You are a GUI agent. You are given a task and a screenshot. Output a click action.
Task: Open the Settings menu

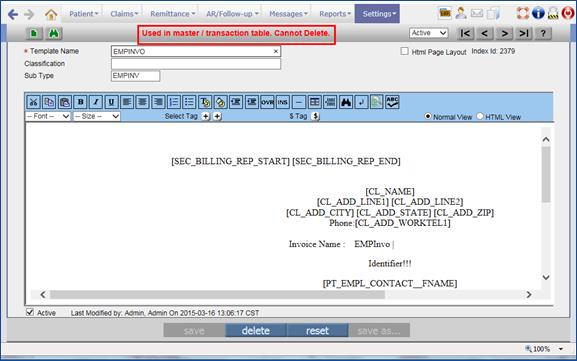[377, 14]
